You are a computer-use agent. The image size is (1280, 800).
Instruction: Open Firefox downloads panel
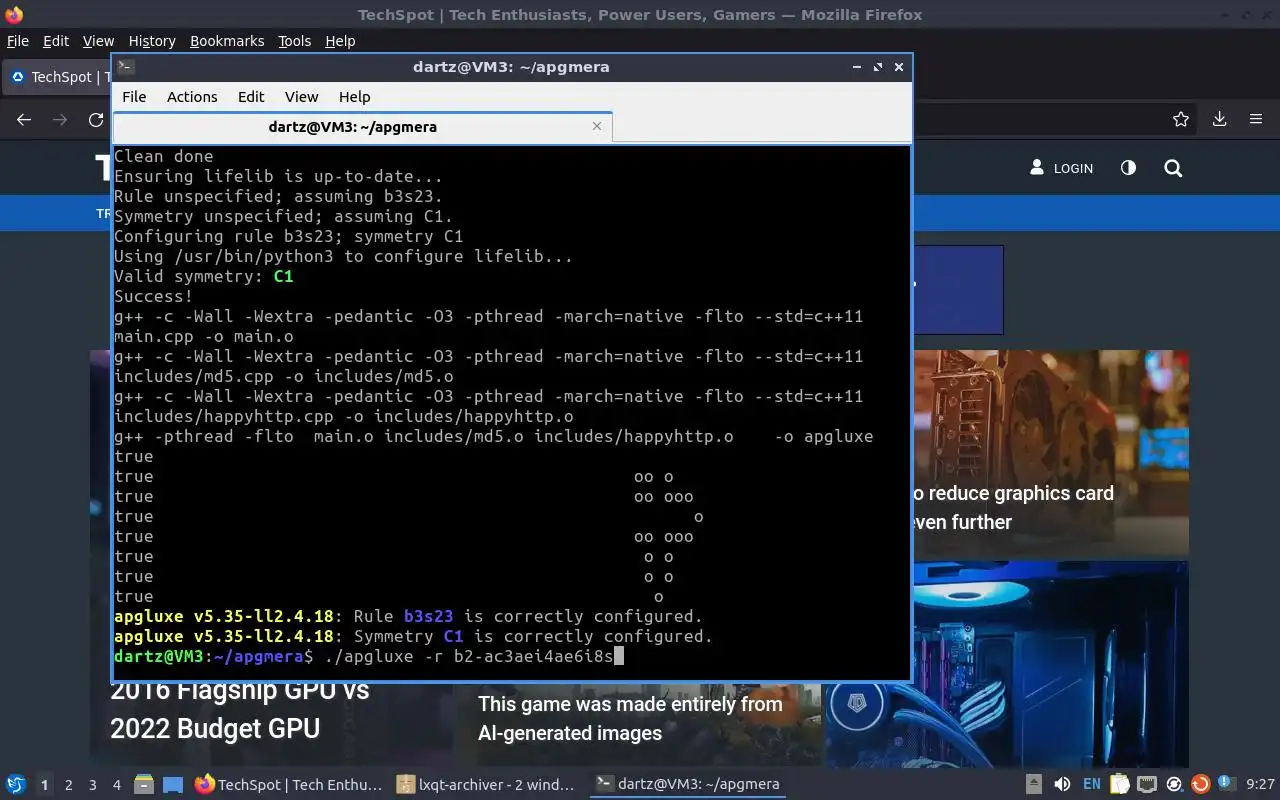click(1219, 119)
